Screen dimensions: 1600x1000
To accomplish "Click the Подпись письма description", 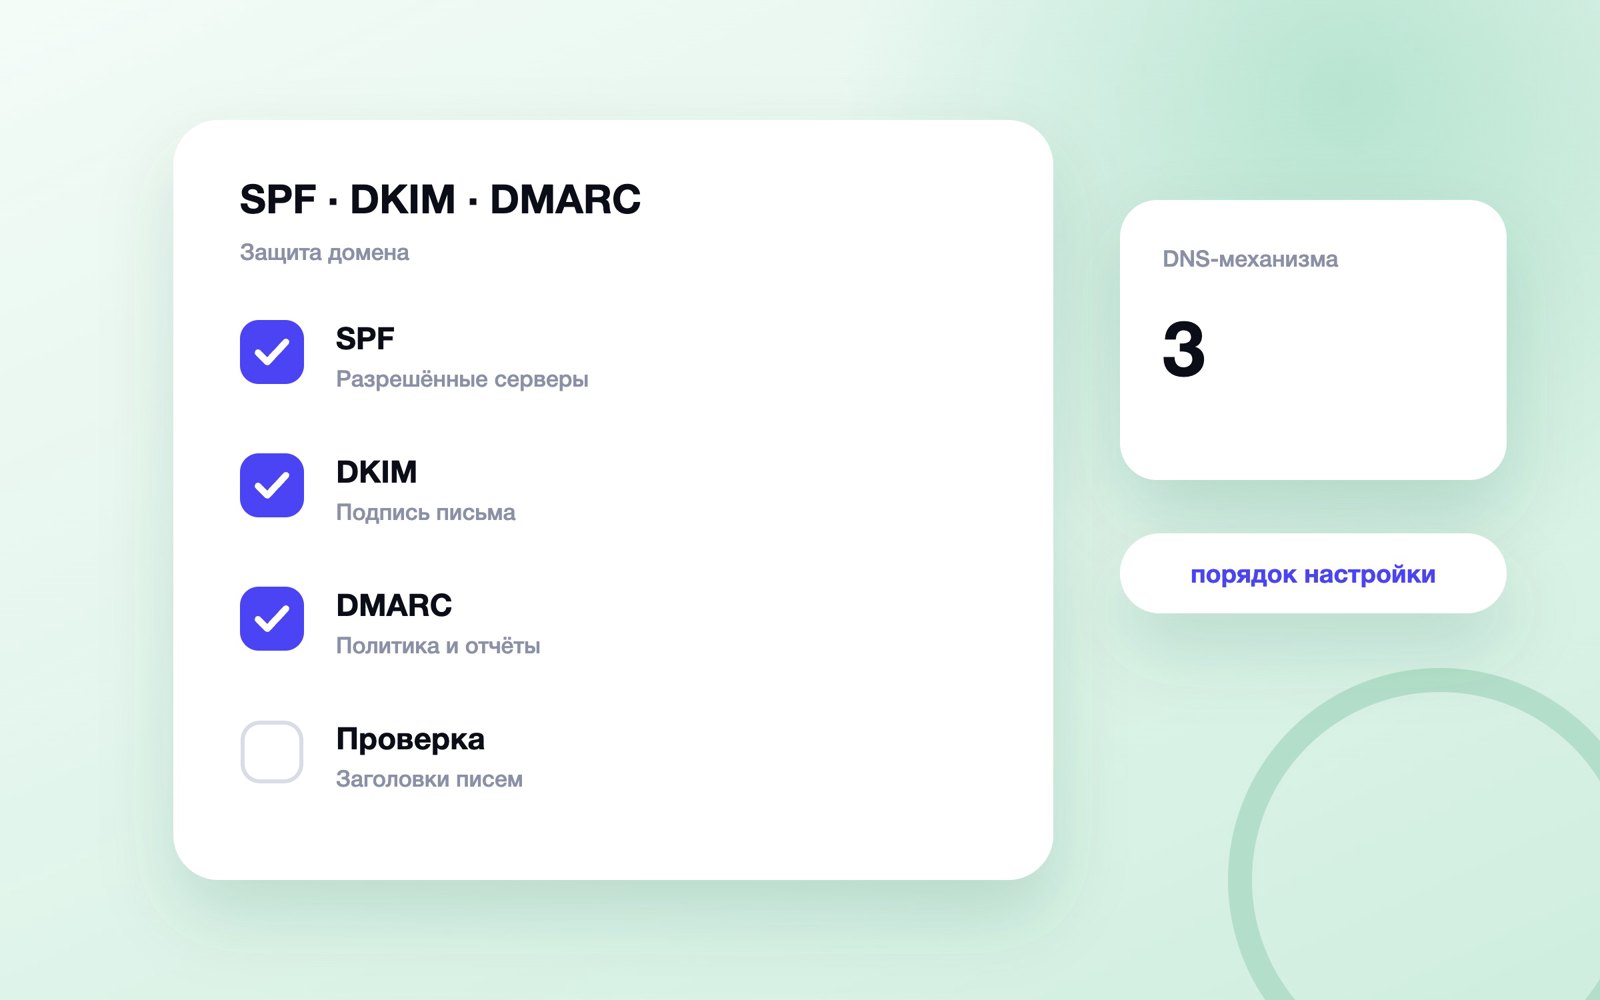I will 425,512.
